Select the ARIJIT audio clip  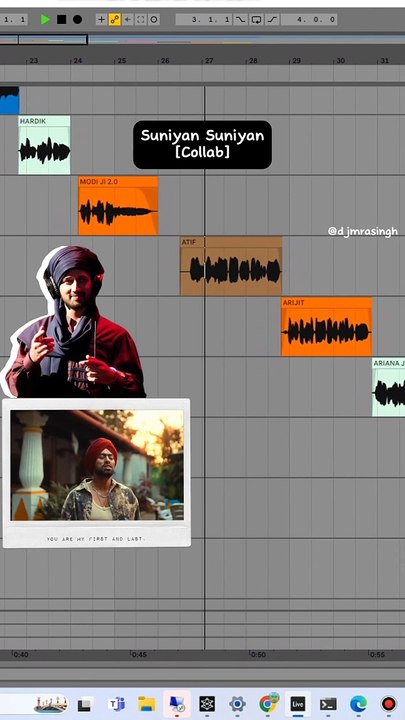tap(326, 327)
